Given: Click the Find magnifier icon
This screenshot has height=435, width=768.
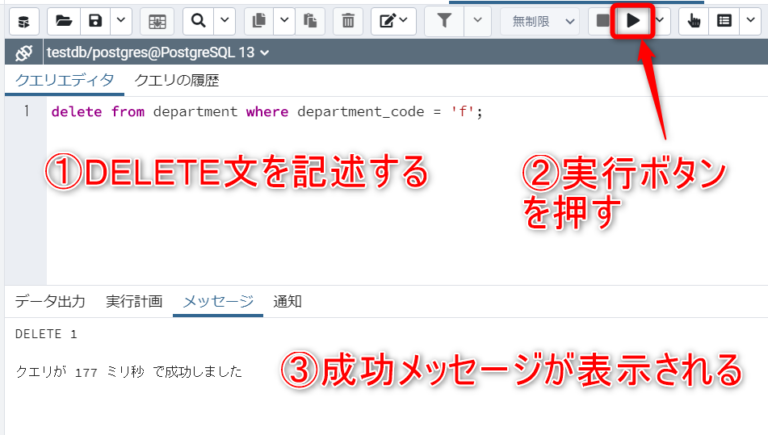Looking at the screenshot, I should (198, 20).
